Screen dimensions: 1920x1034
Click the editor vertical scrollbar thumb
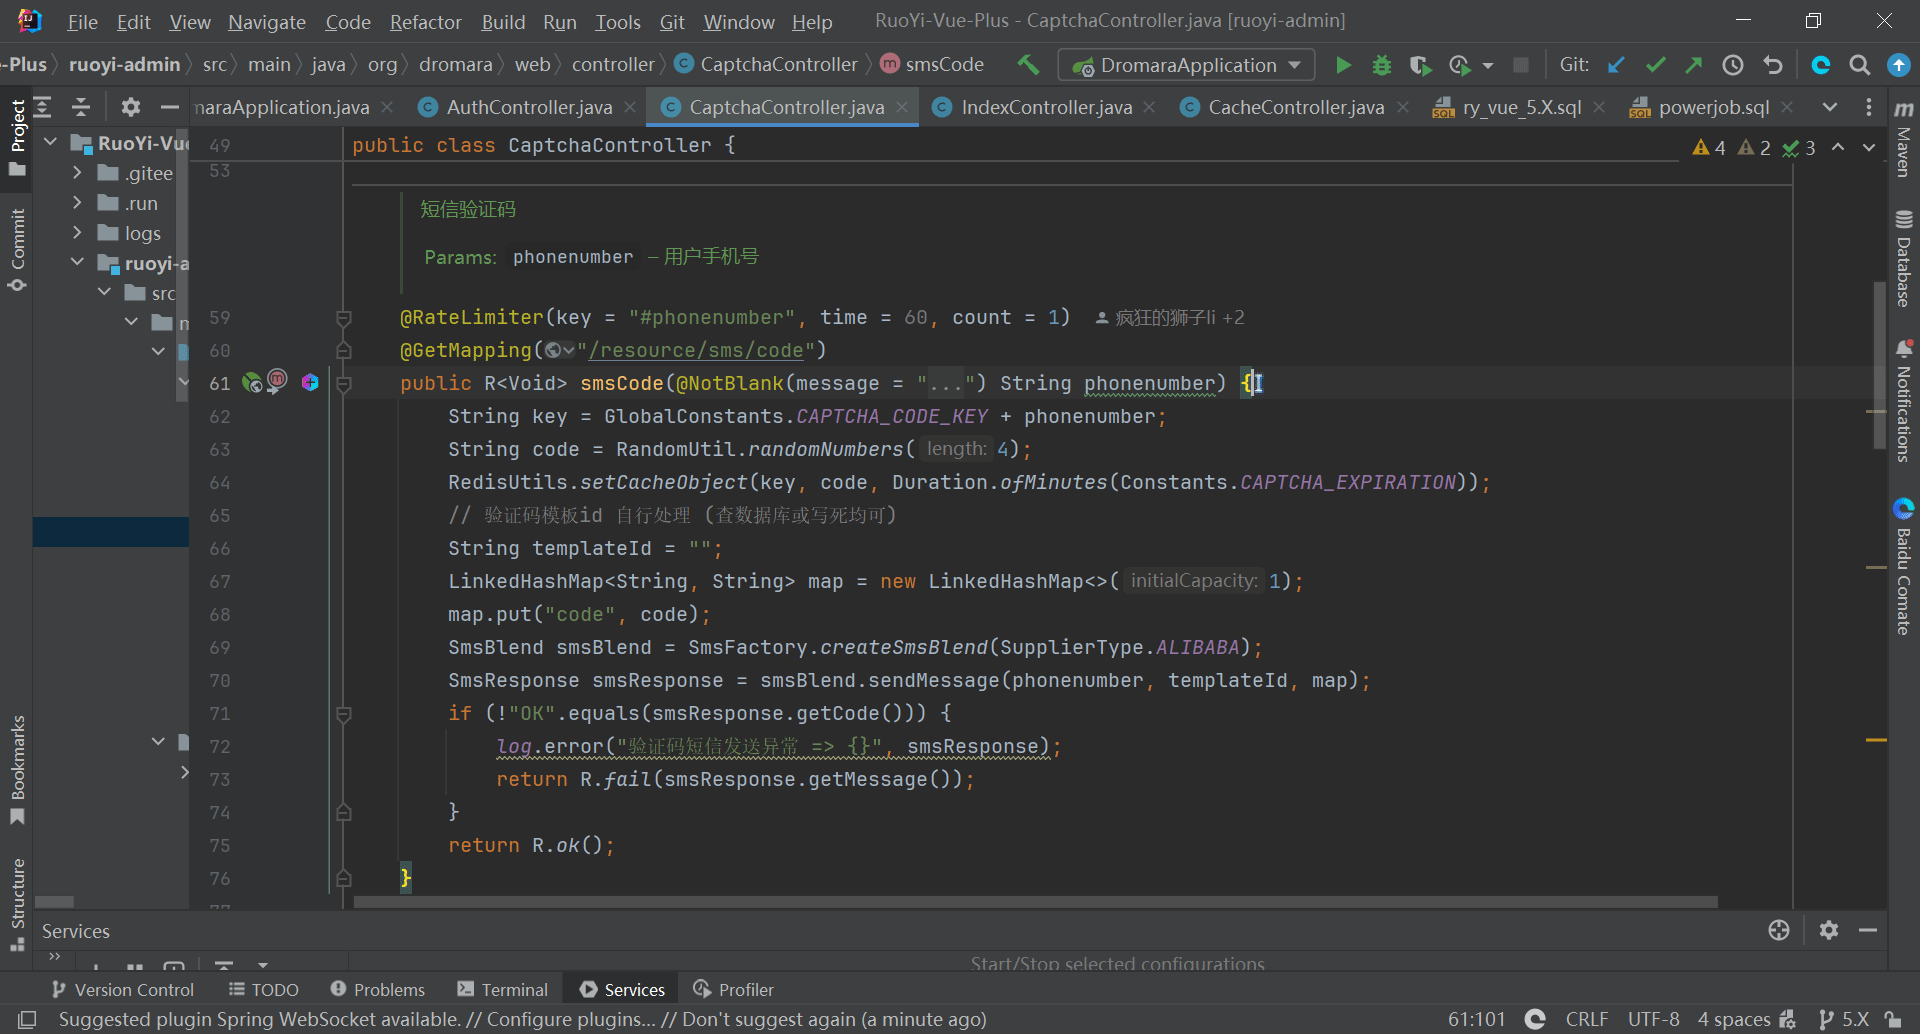coord(1880,365)
